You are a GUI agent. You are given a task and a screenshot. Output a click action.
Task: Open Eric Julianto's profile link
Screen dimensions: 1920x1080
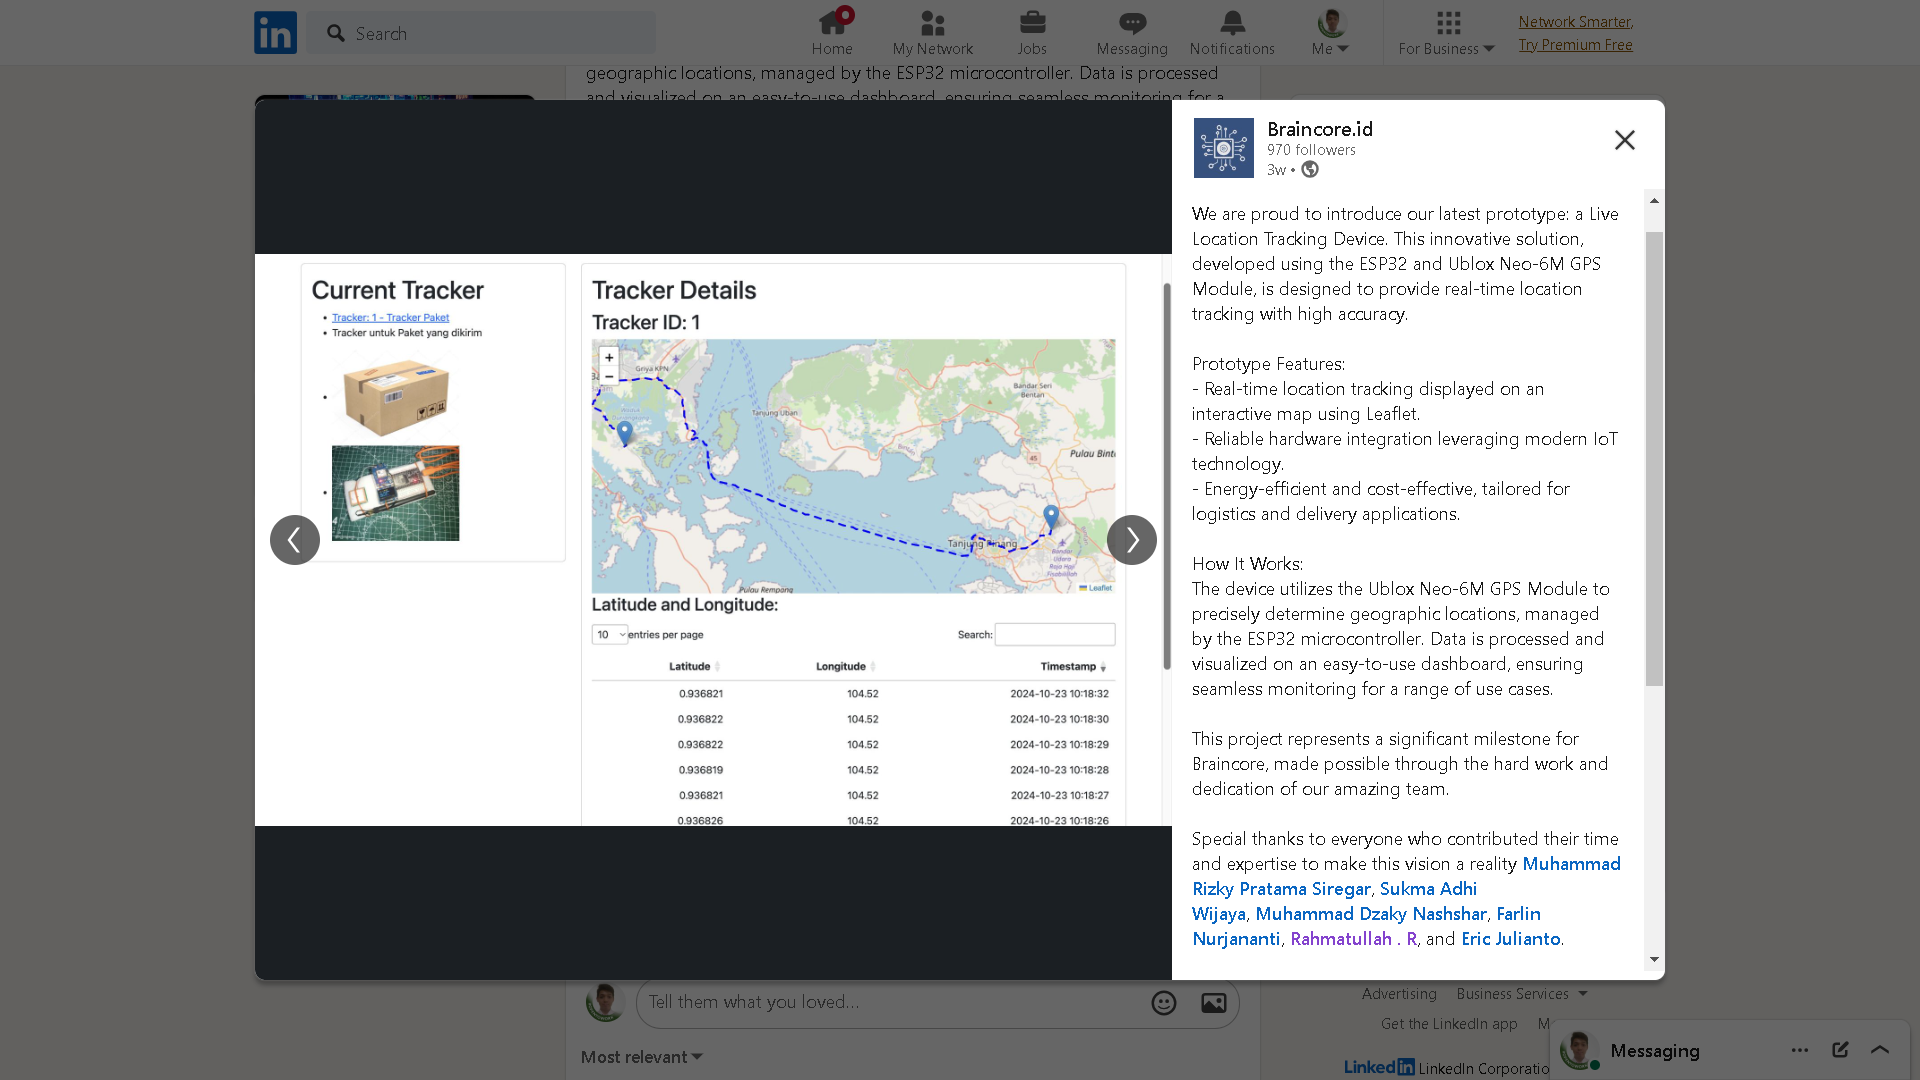1510,939
